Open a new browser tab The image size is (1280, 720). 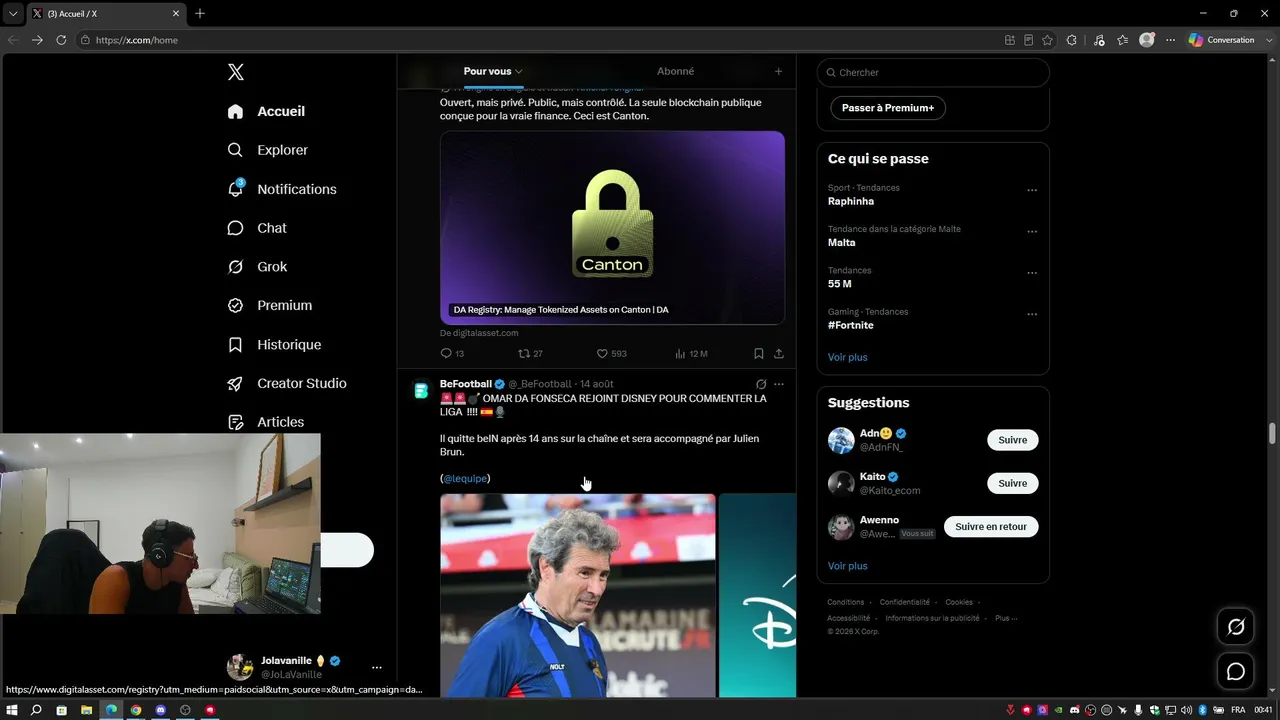point(200,13)
